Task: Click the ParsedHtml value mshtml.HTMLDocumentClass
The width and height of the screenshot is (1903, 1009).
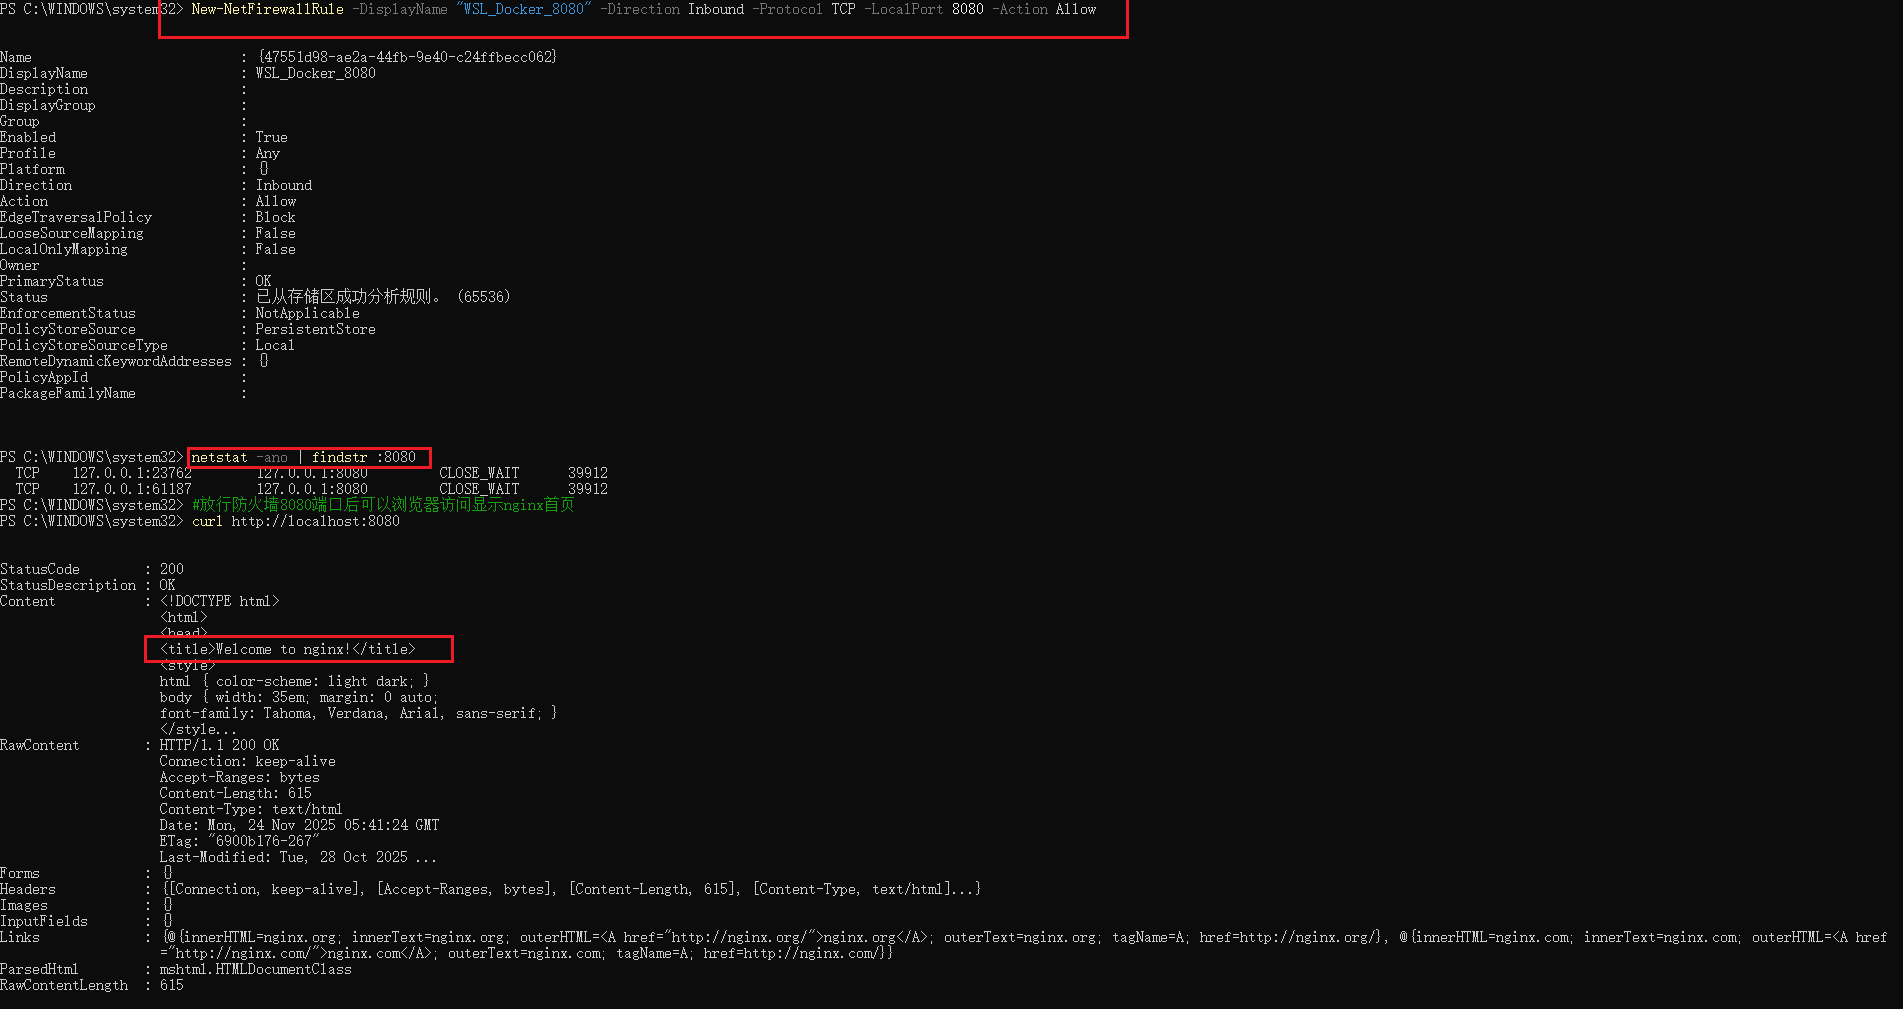Action: point(255,969)
